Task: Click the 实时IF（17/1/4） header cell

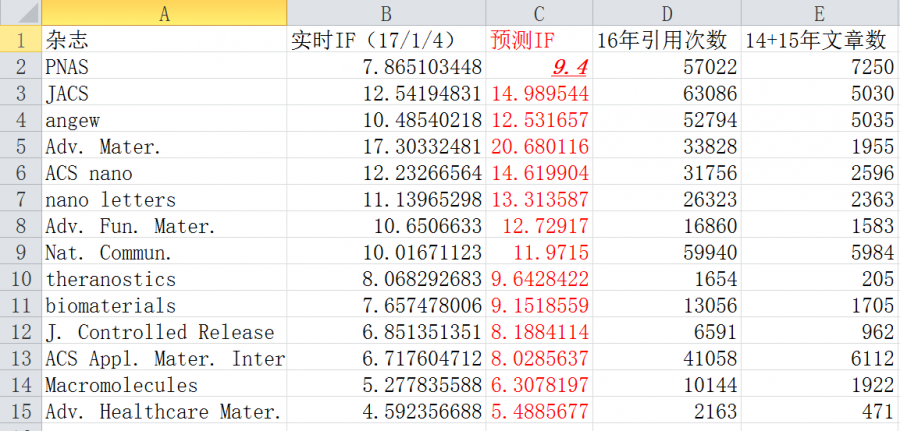Action: click(x=386, y=40)
